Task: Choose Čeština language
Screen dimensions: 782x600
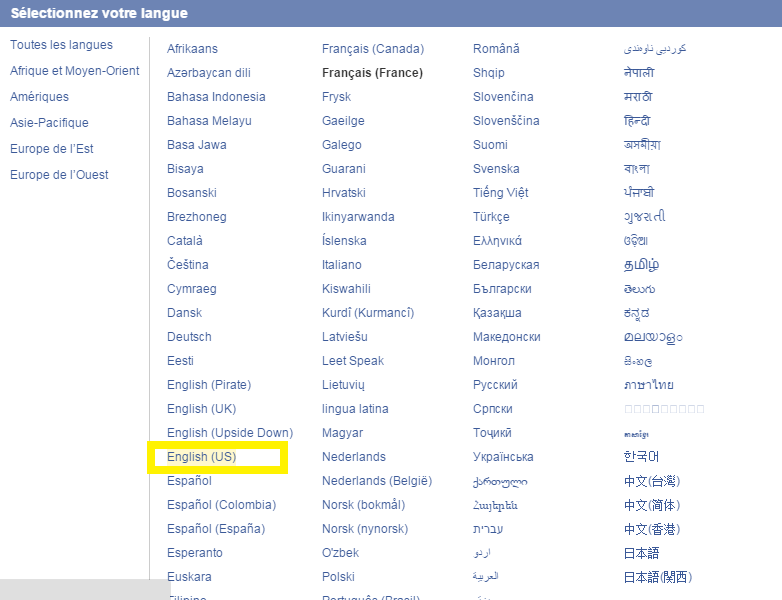Action: (188, 264)
